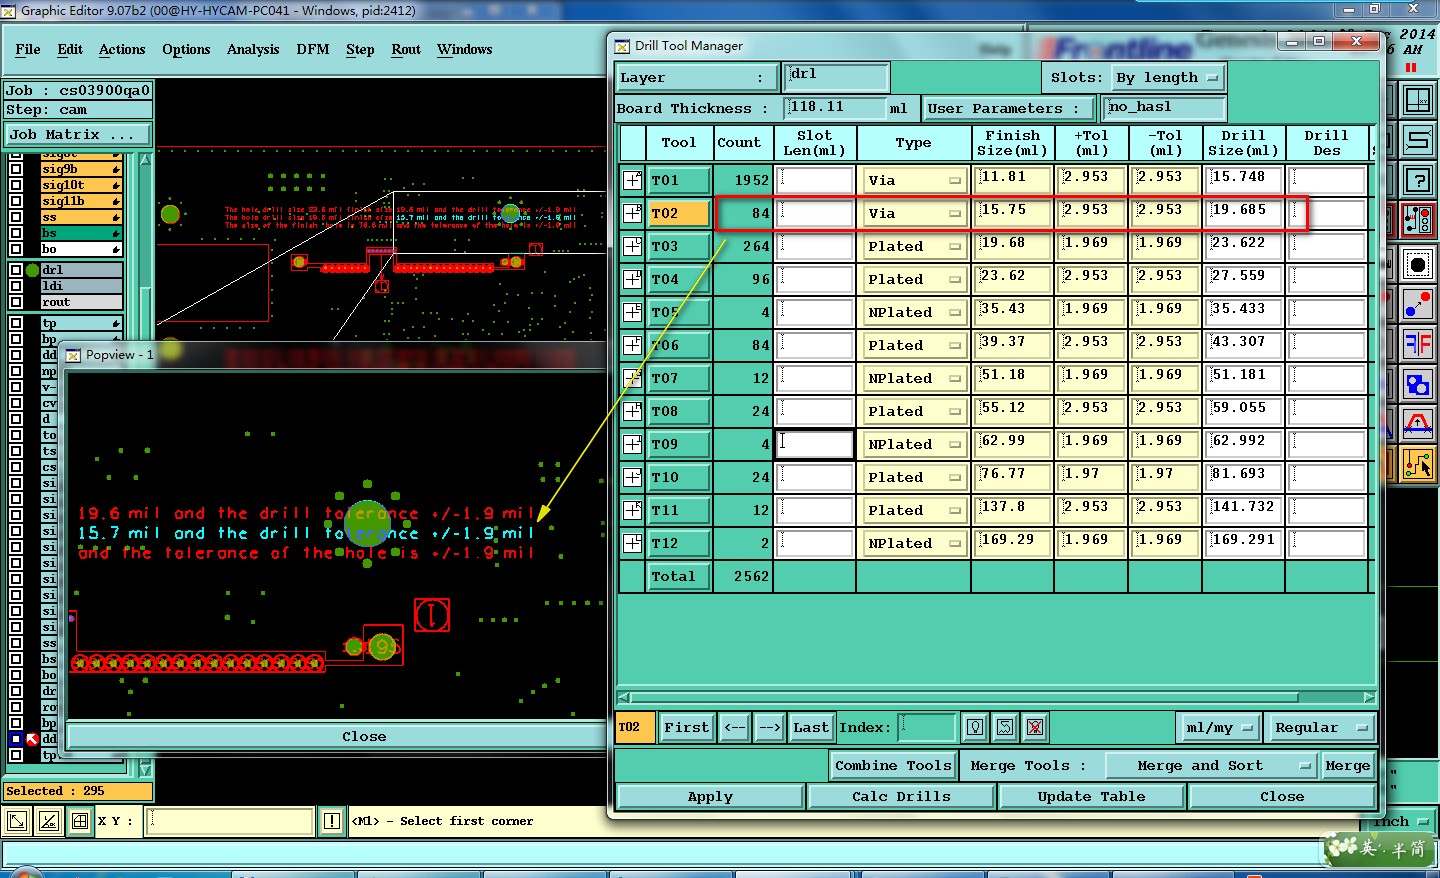This screenshot has width=1440, height=878.
Task: Click the red trapezoid measure icon
Action: (x=1418, y=424)
